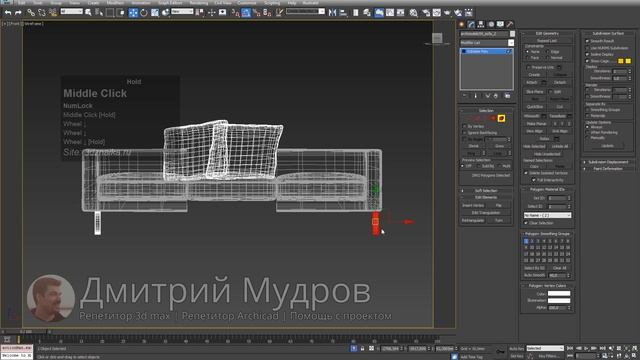640x360 pixels.
Task: Enable the By Vertex checkbox
Action: (464, 127)
